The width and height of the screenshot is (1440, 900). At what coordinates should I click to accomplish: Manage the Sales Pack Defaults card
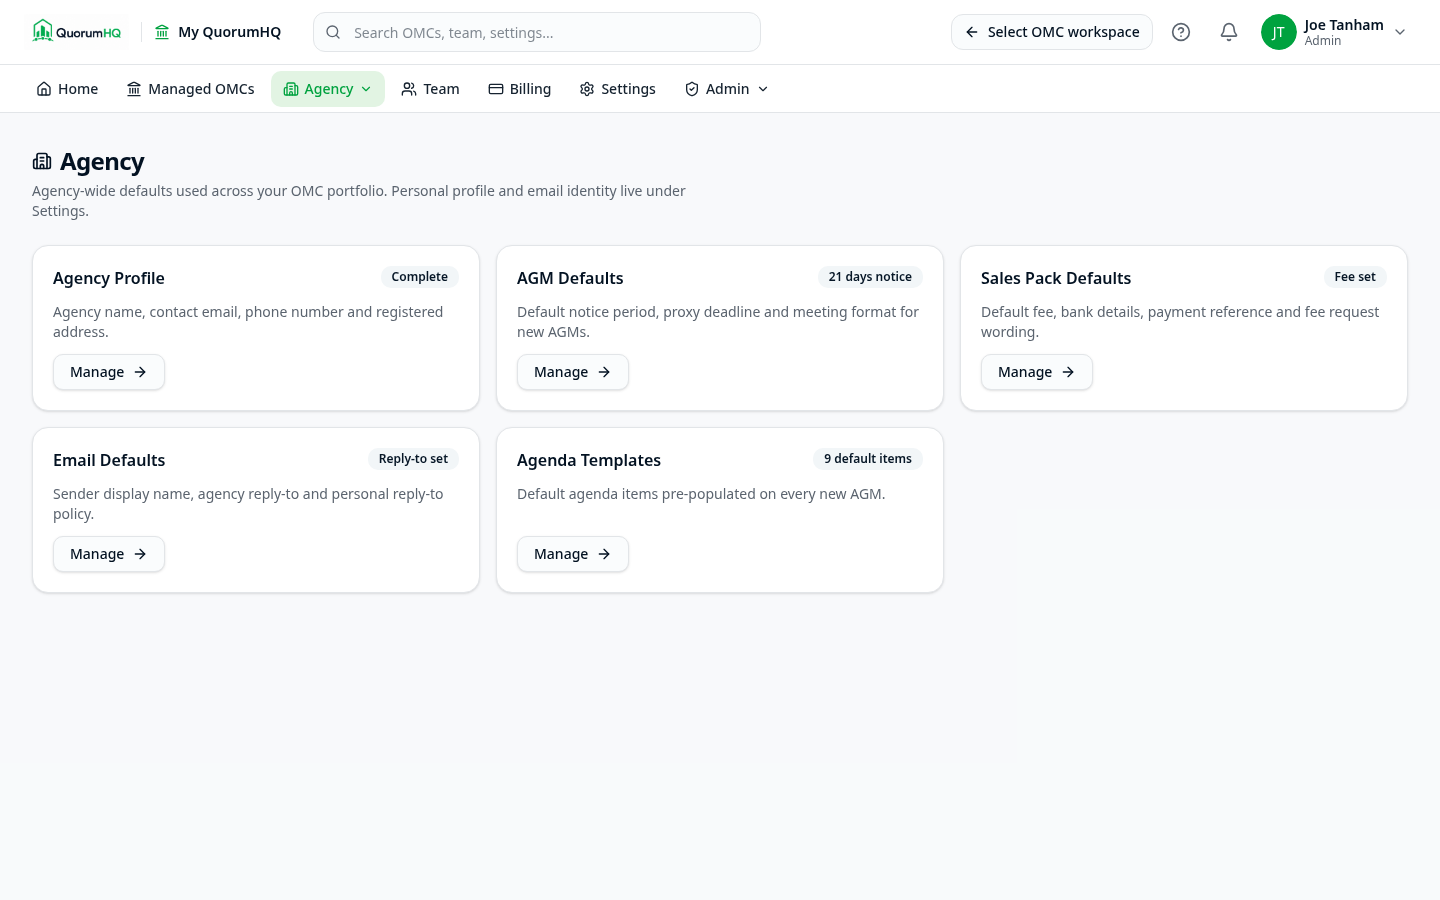(x=1037, y=372)
